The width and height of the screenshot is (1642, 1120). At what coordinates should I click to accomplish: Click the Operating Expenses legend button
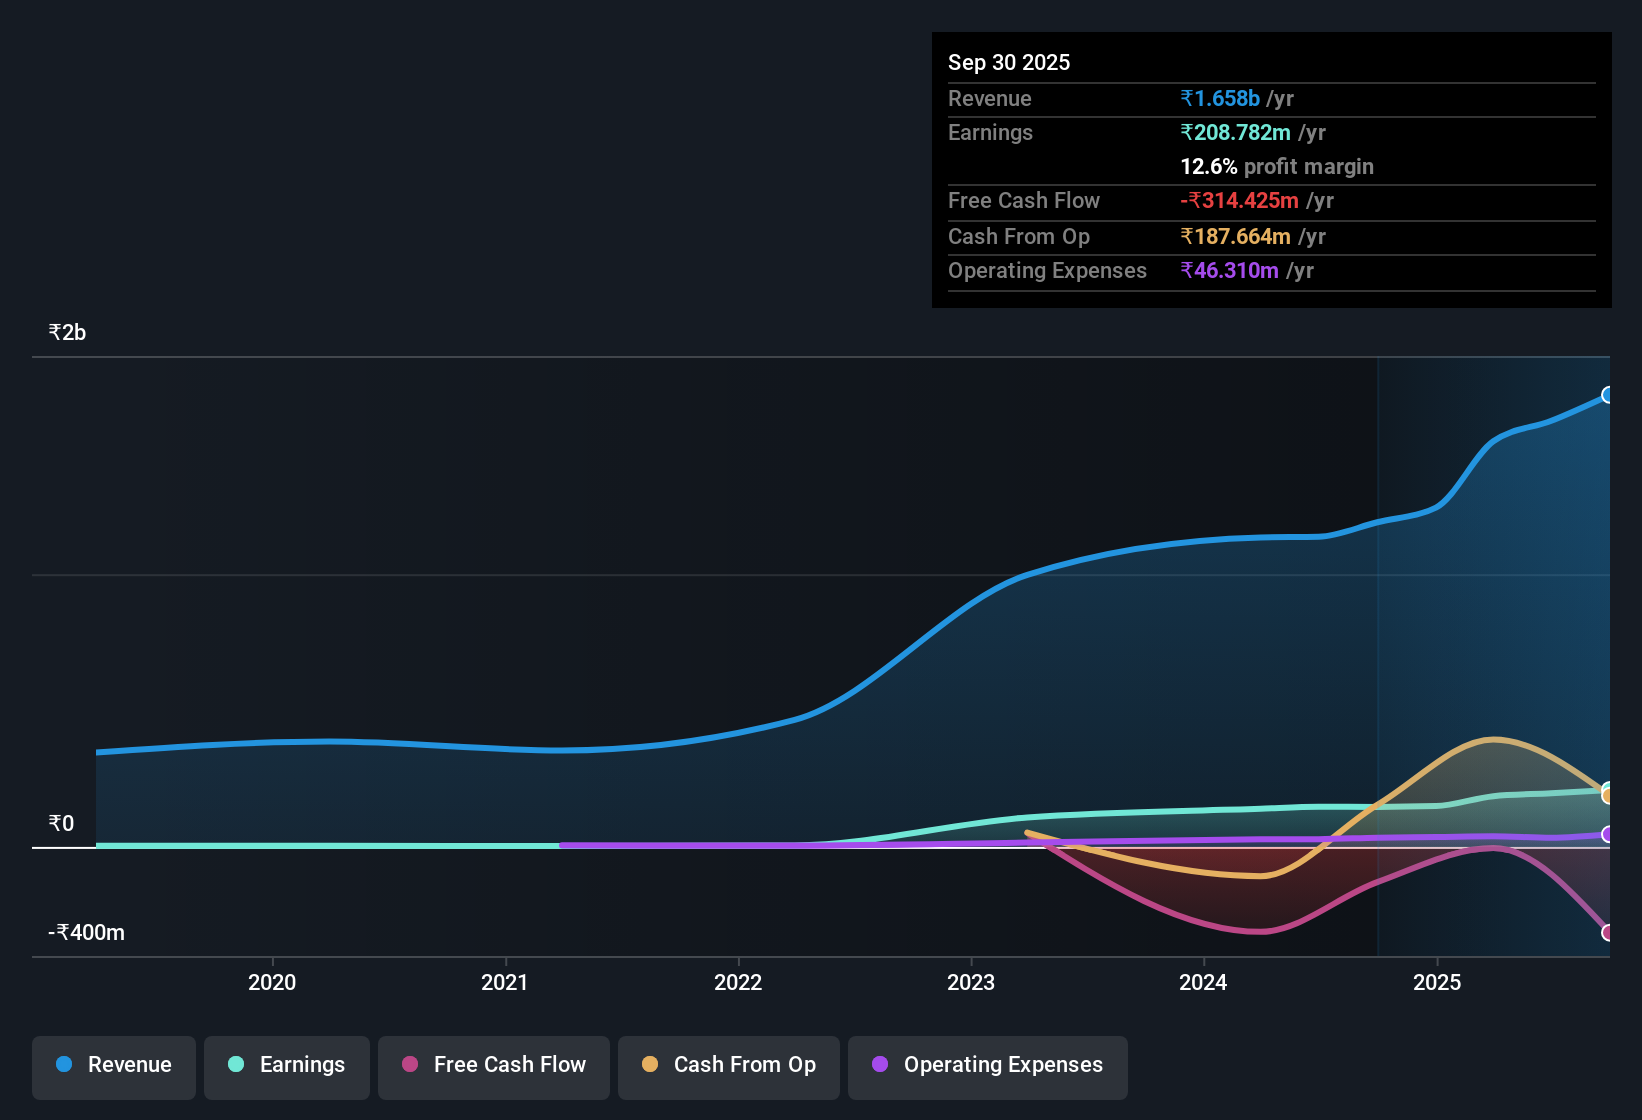987,1065
